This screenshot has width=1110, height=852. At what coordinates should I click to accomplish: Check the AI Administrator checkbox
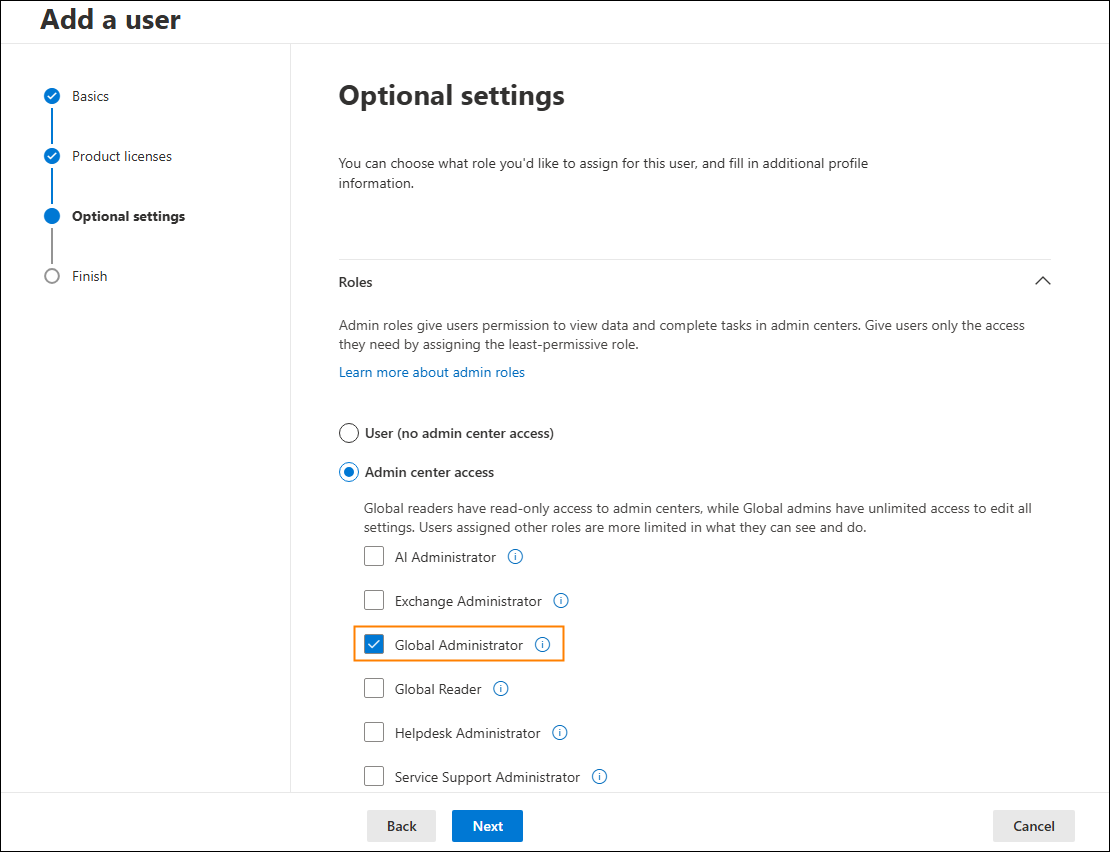tap(374, 556)
